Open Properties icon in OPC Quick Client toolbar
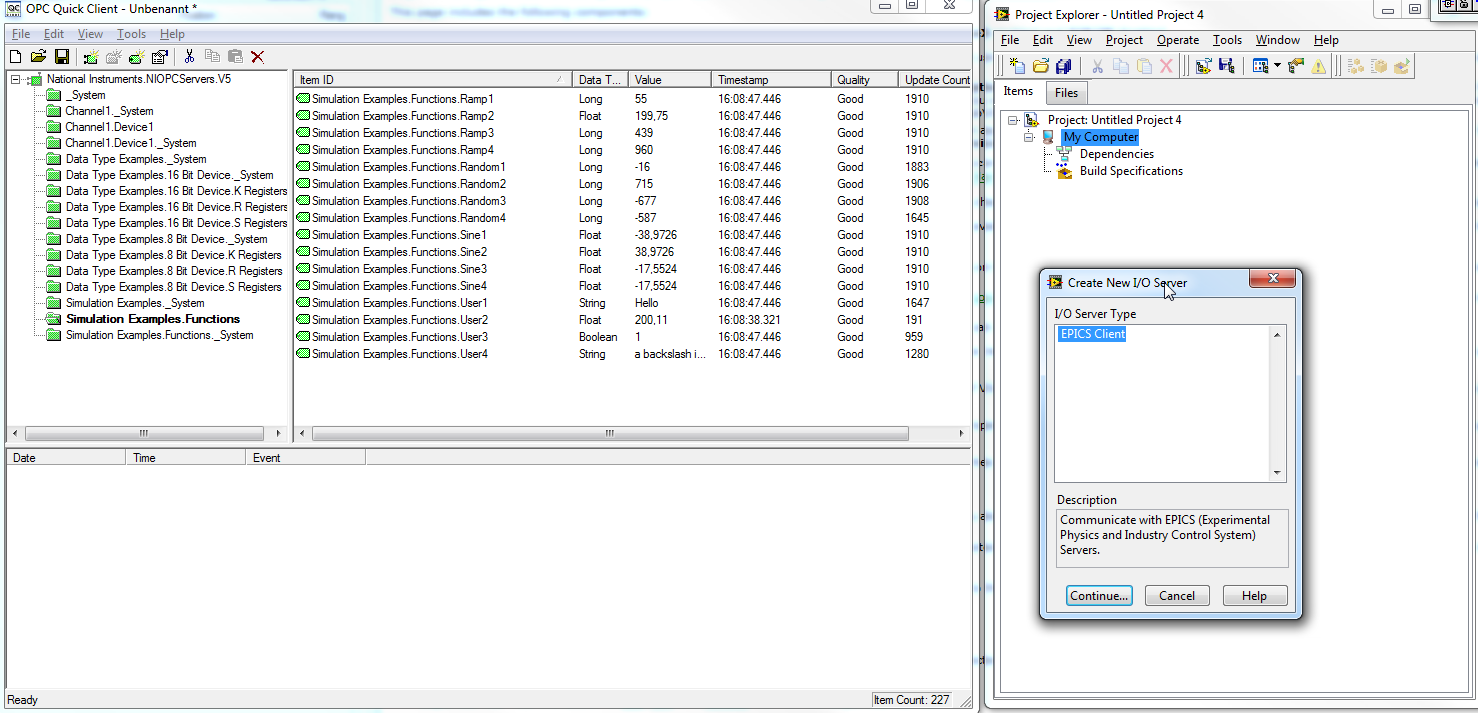 (159, 57)
